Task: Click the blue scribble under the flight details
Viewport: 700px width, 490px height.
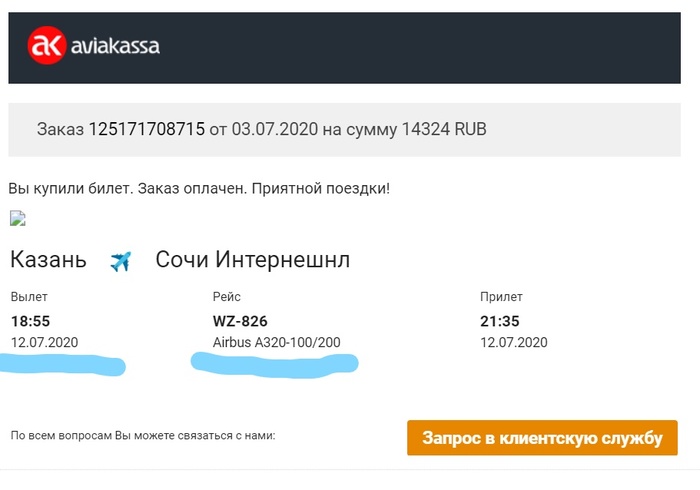Action: point(275,361)
